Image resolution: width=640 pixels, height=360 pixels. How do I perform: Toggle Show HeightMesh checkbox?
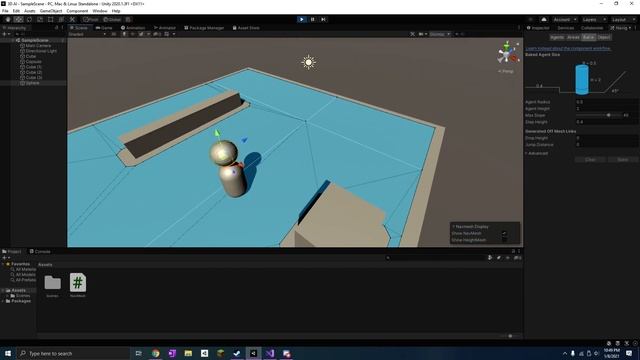pos(504,240)
